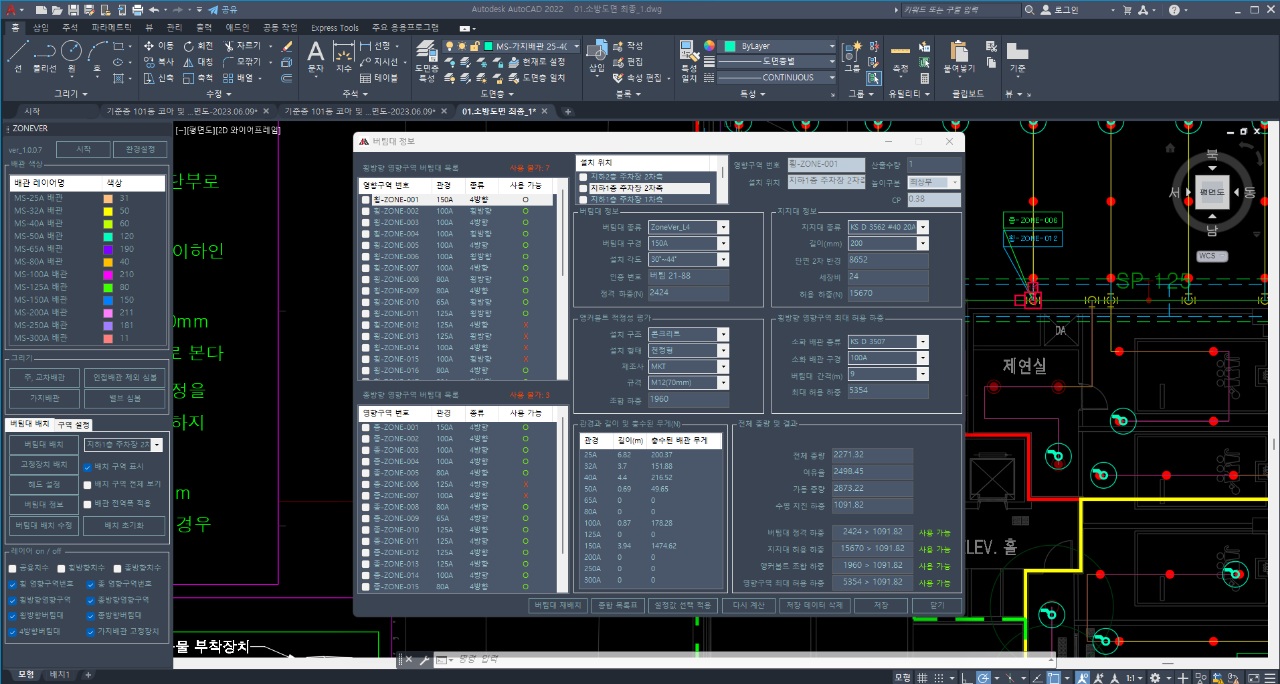The width and height of the screenshot is (1280, 684).
Task: Toggle the 4방향버팀대 layer checkbox
Action: click(12, 632)
